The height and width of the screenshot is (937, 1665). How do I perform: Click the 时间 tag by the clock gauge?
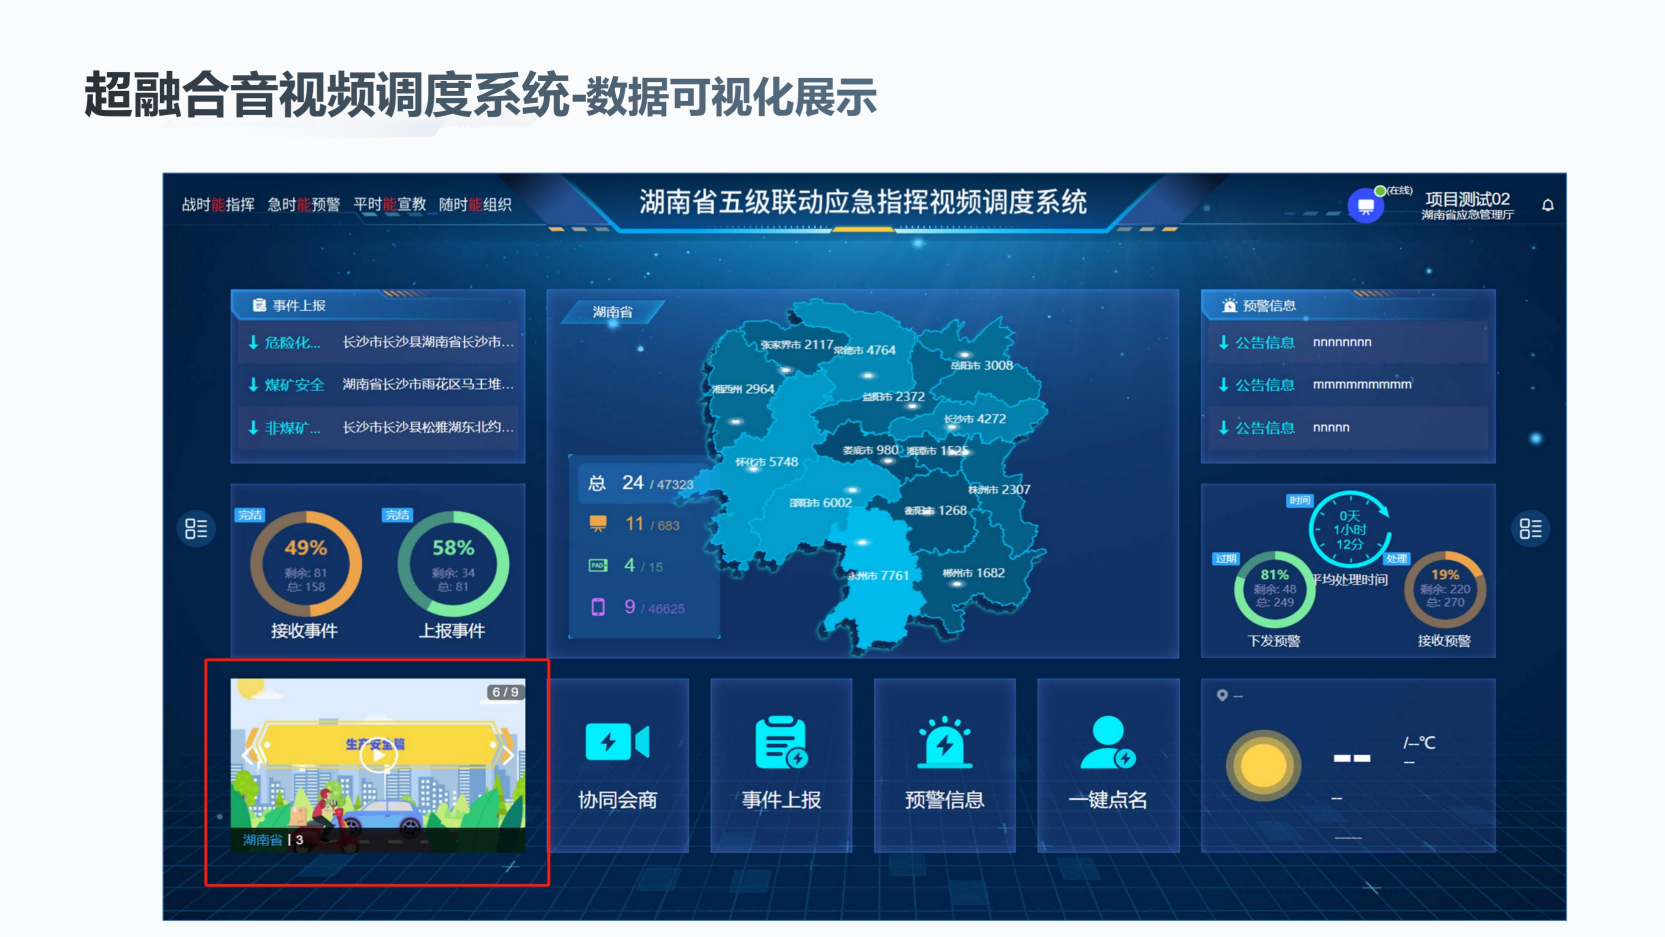click(1299, 500)
